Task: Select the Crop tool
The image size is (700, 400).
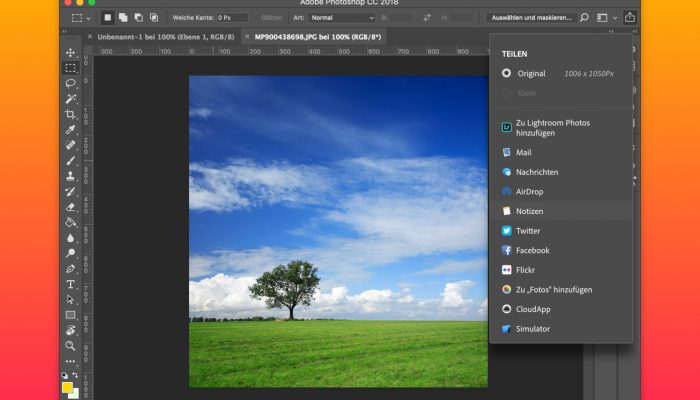Action: point(71,114)
